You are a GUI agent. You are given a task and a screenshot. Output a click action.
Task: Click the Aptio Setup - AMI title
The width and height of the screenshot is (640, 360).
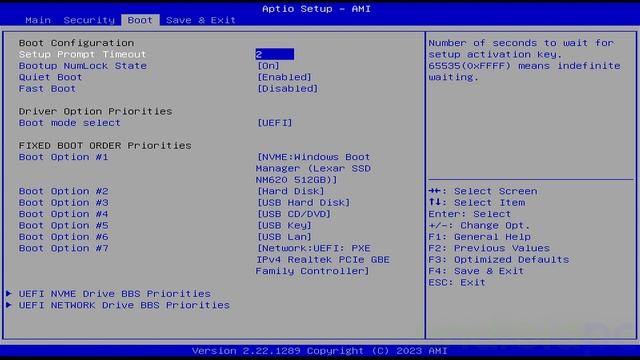click(x=316, y=9)
